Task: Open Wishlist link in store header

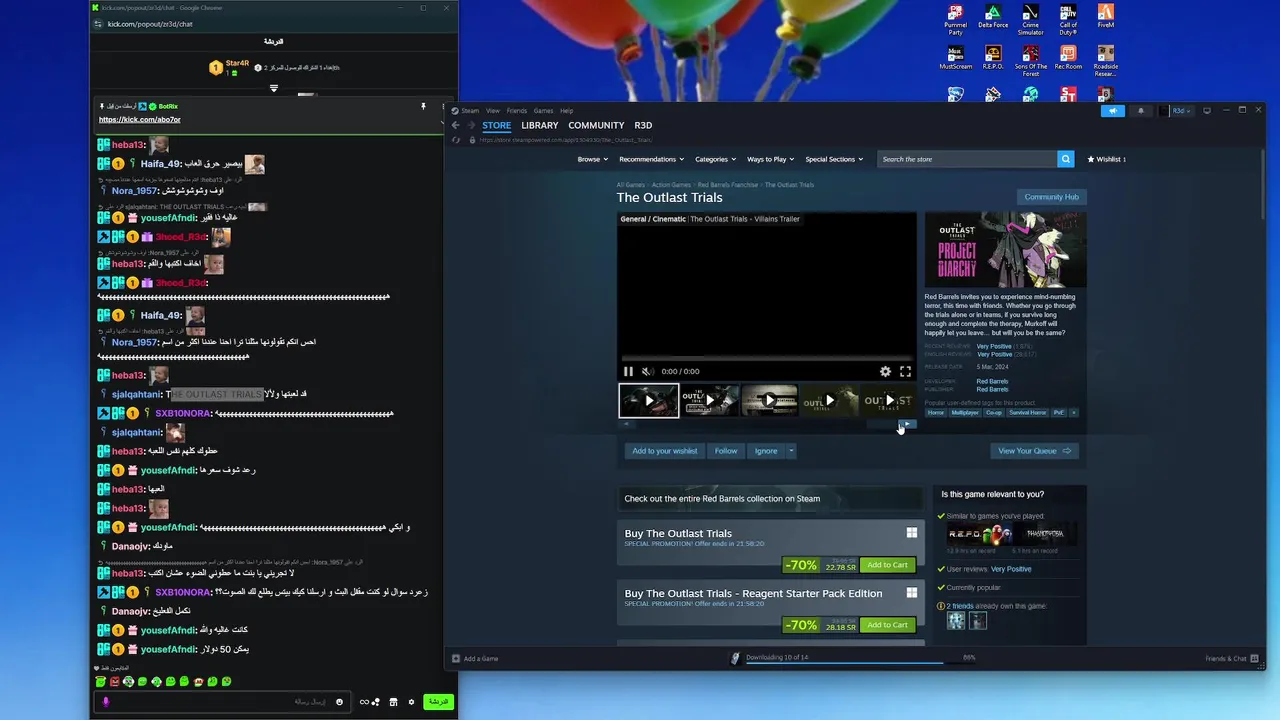Action: (x=1106, y=159)
